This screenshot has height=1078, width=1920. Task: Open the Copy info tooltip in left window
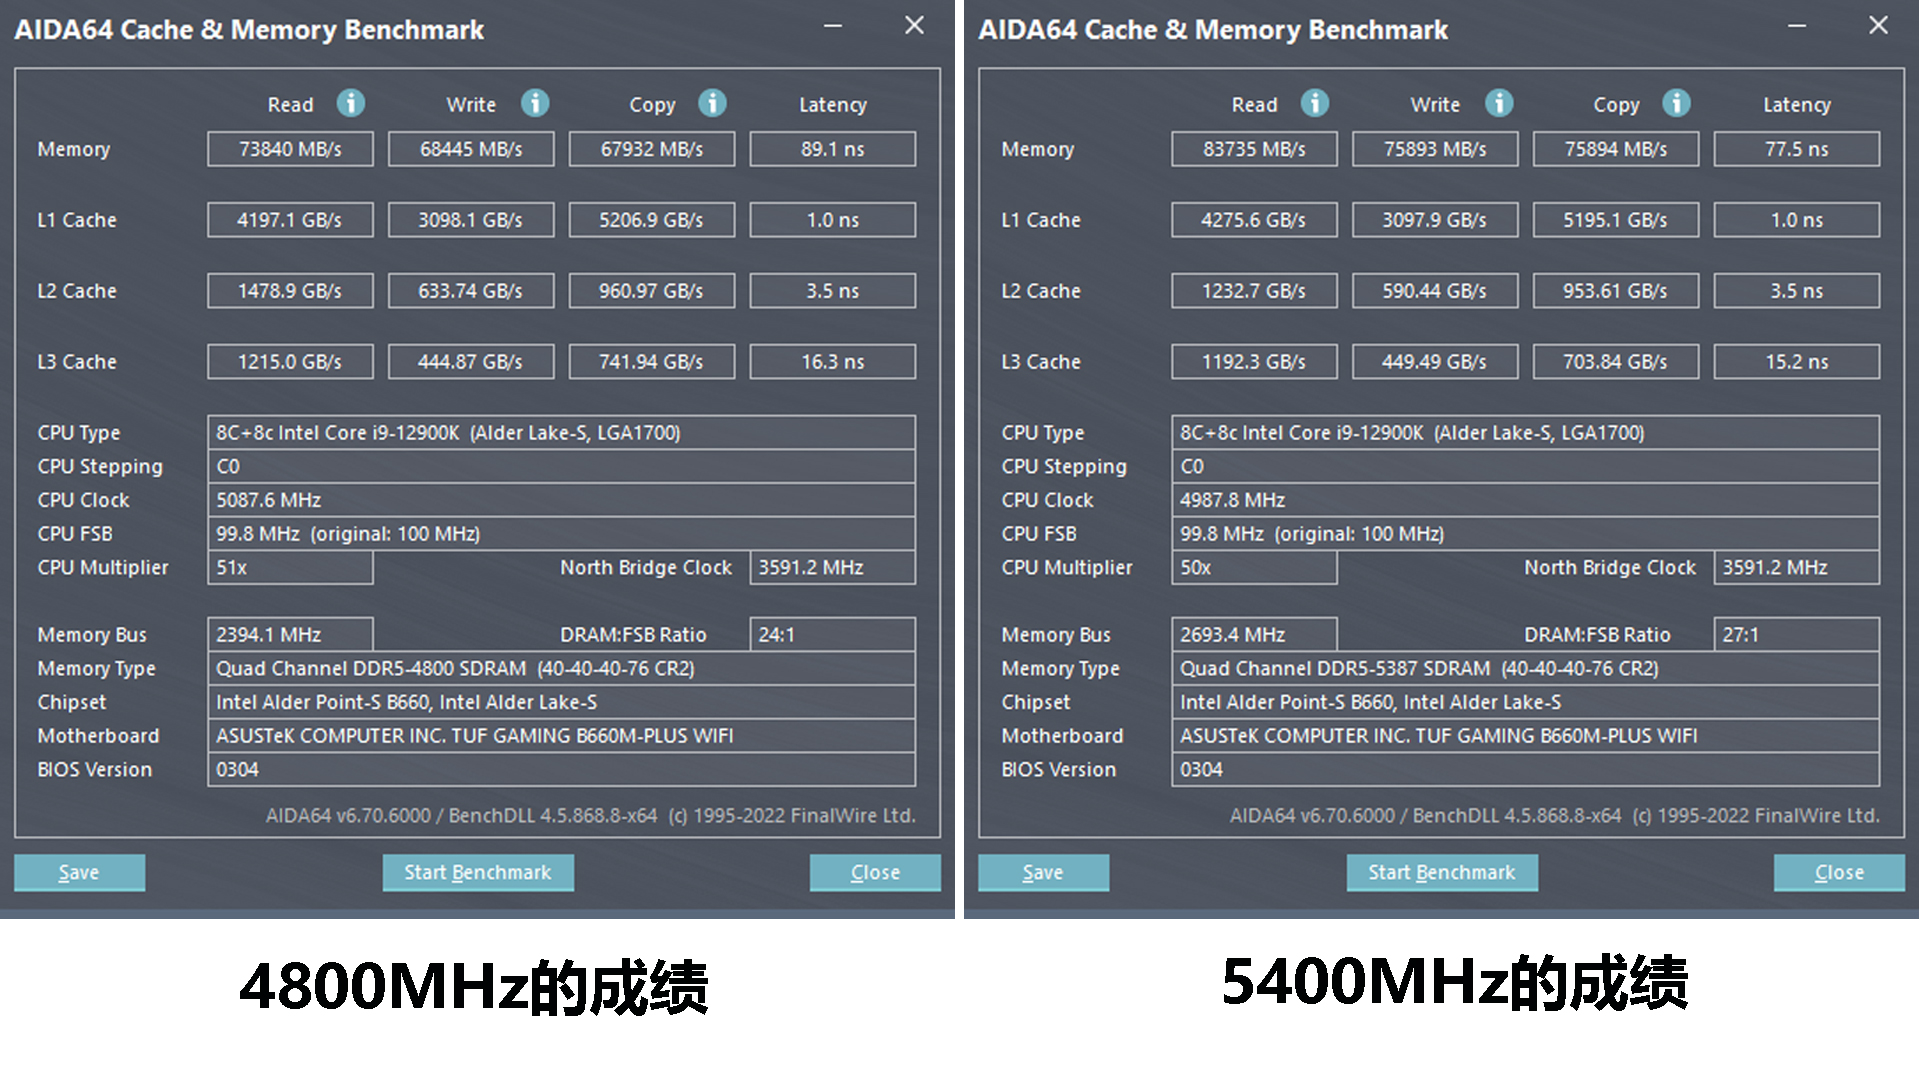pos(712,103)
